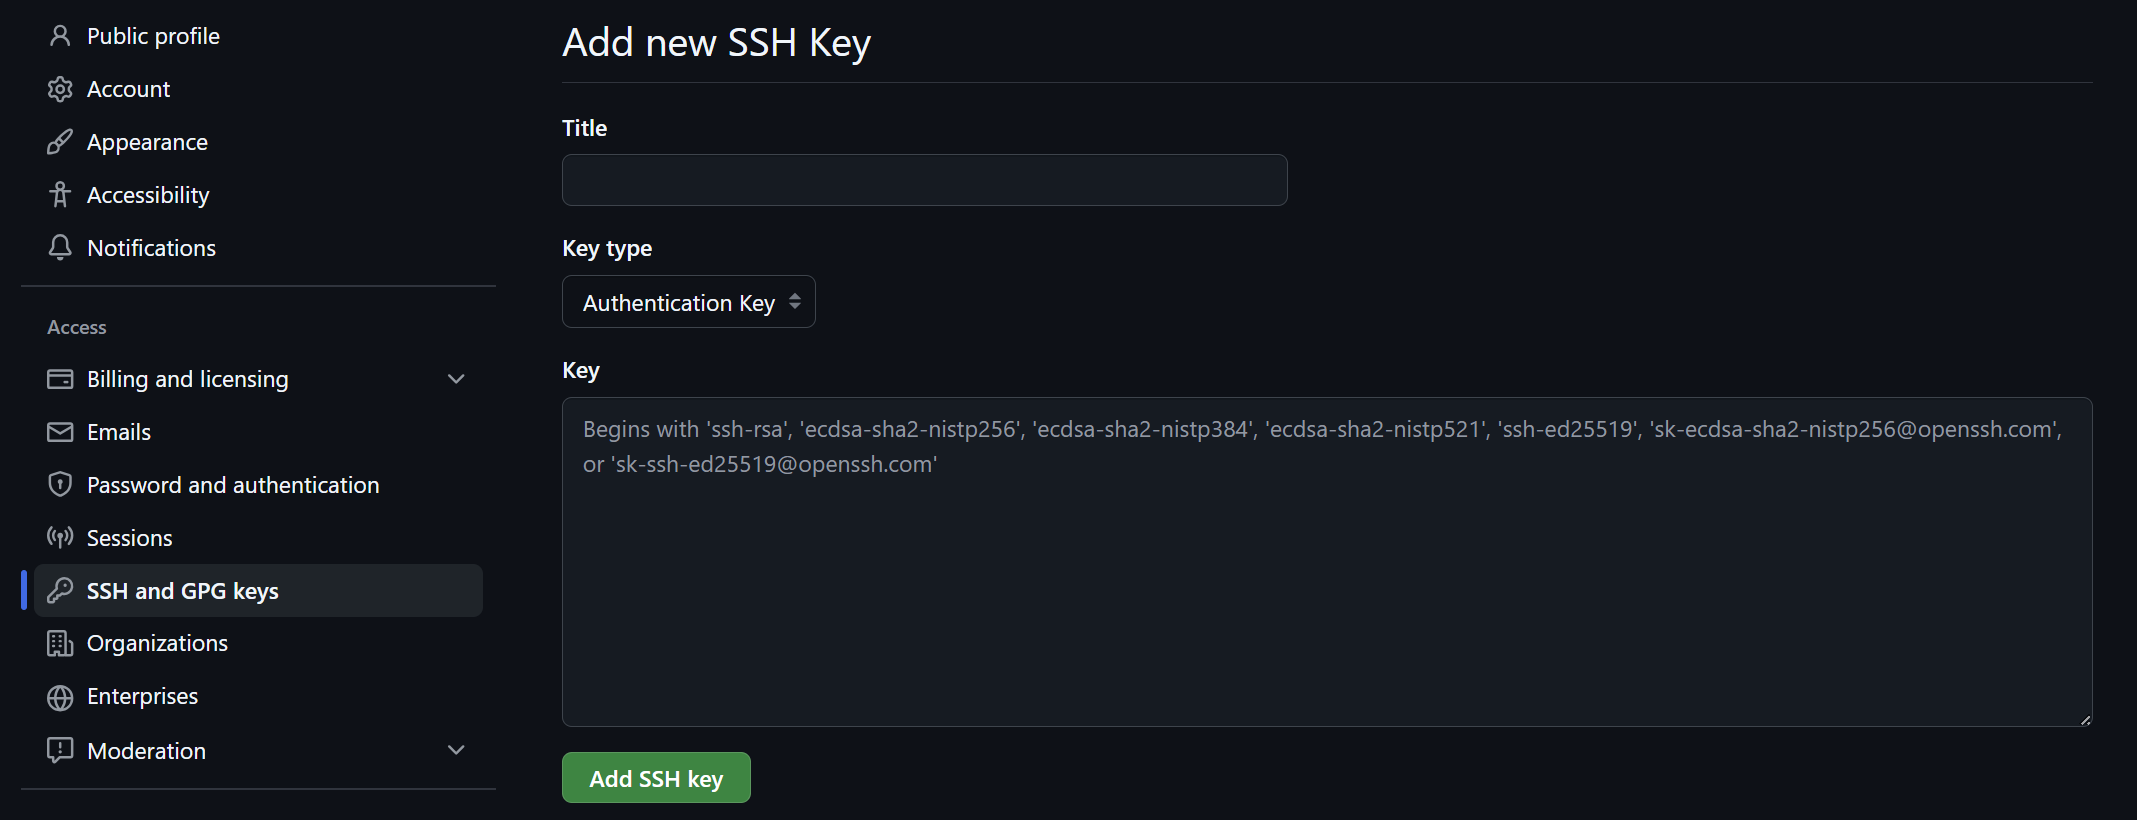Click the Enterprises globe icon
Image resolution: width=2137 pixels, height=820 pixels.
tap(60, 696)
